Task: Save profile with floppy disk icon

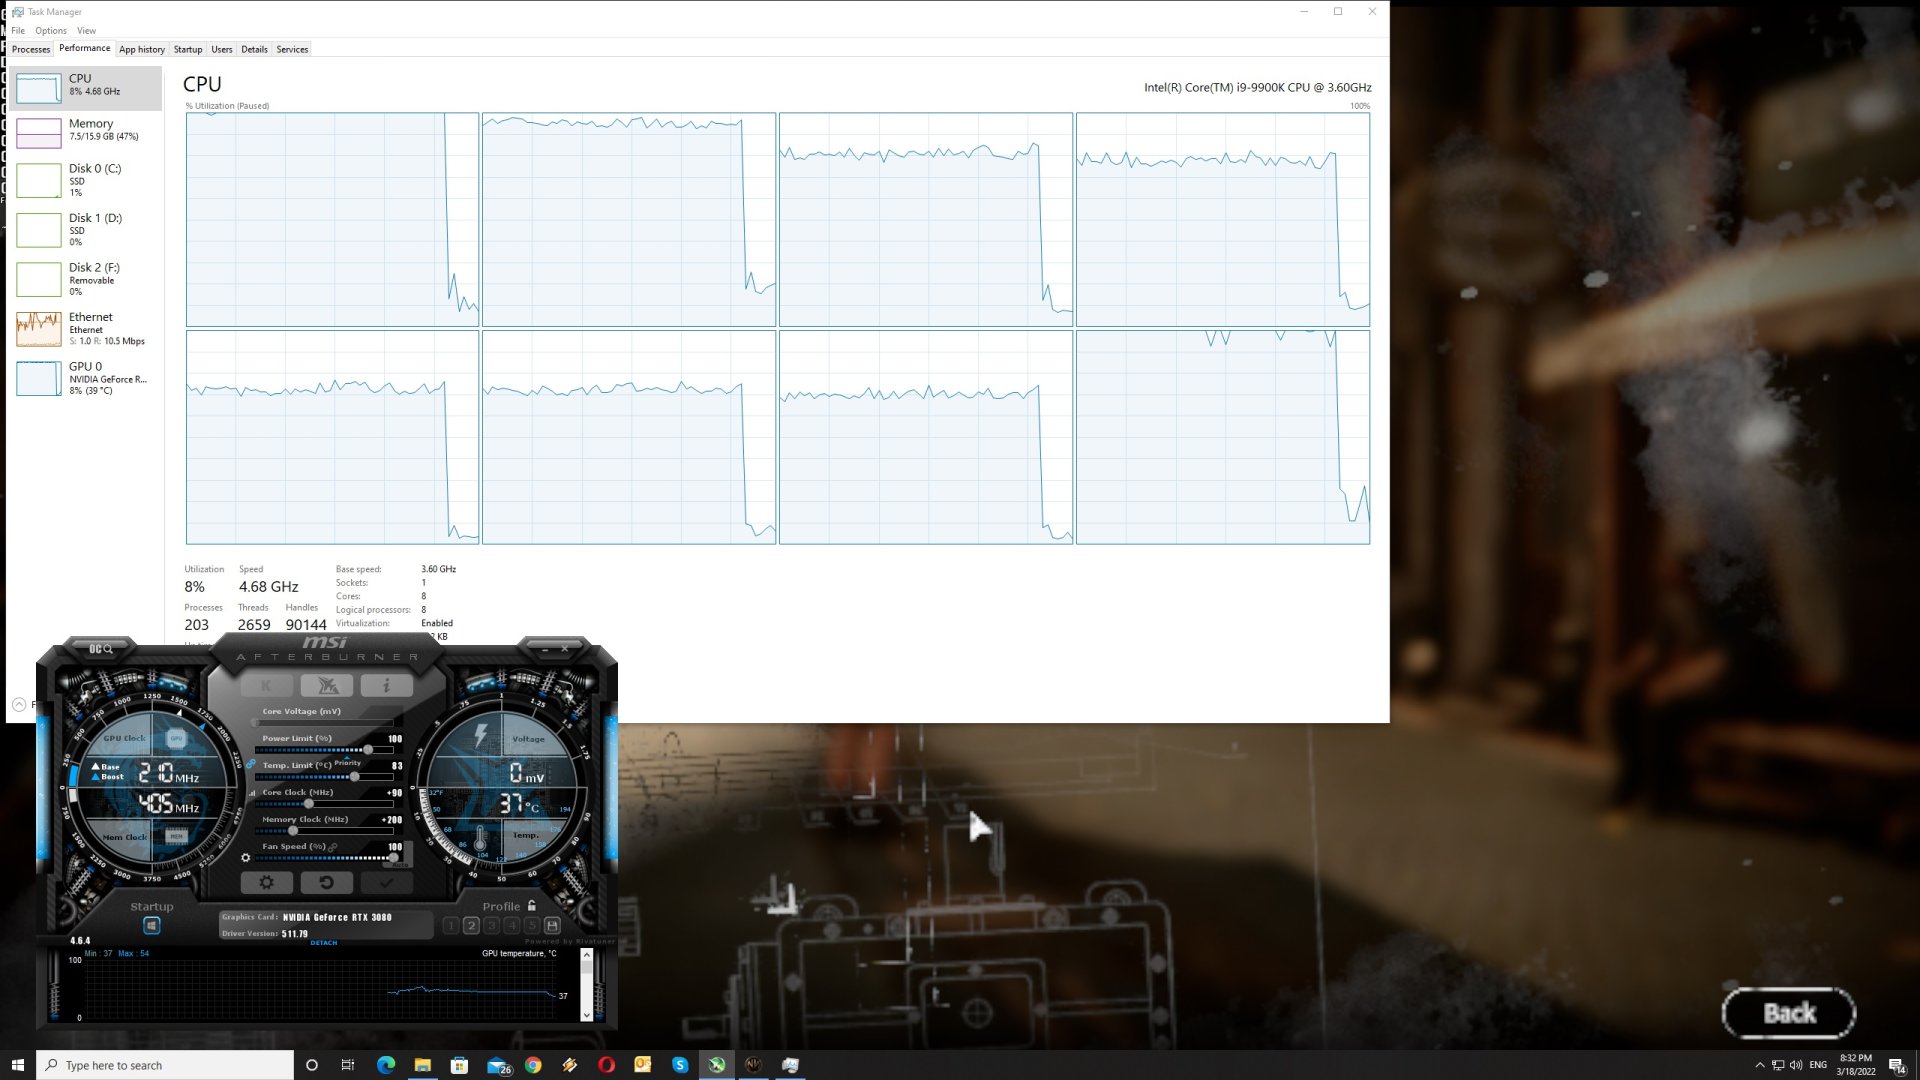Action: [x=552, y=926]
